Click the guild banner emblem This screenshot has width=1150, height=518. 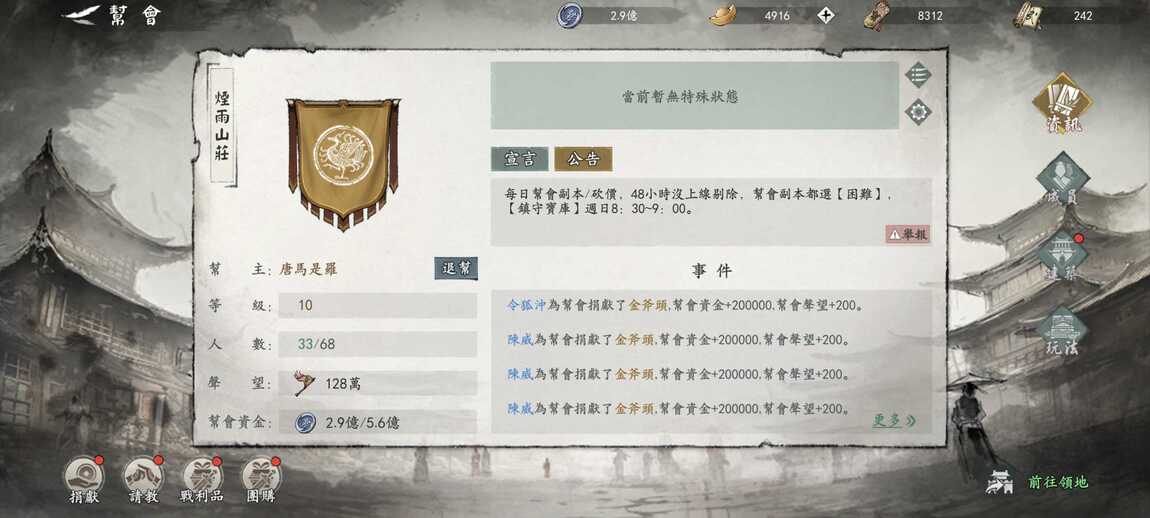pyautogui.click(x=343, y=164)
